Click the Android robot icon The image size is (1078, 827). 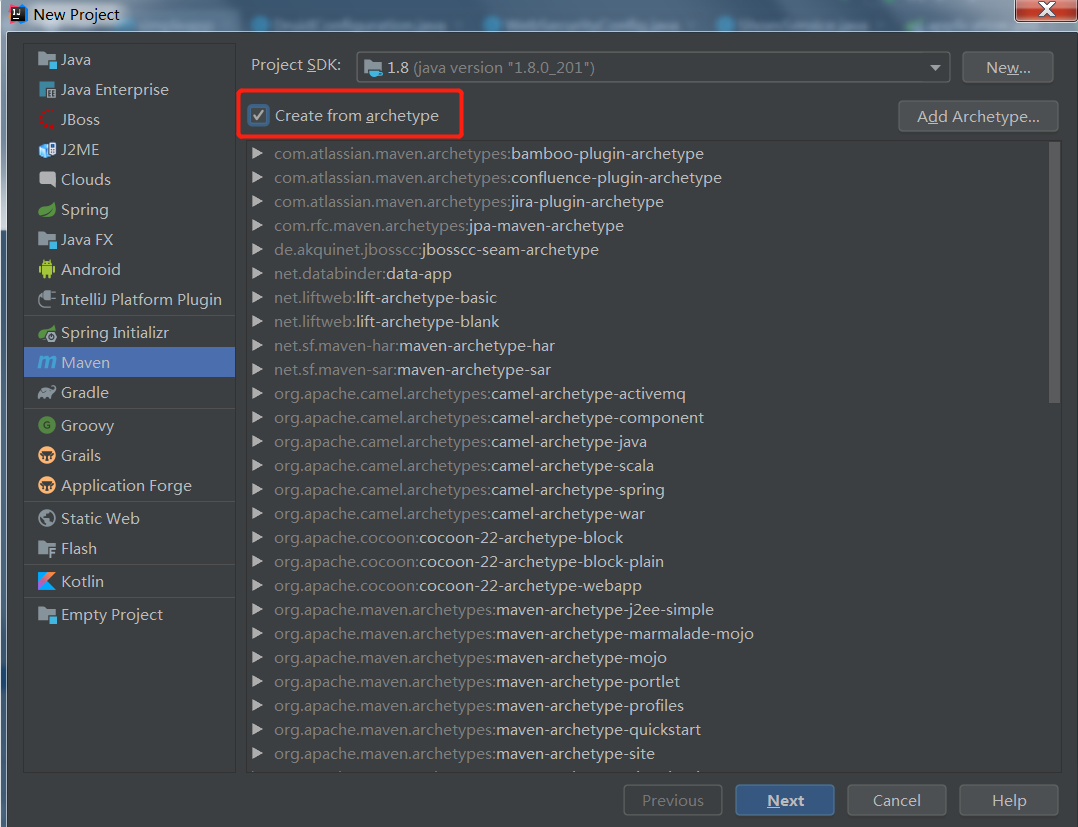coord(47,269)
